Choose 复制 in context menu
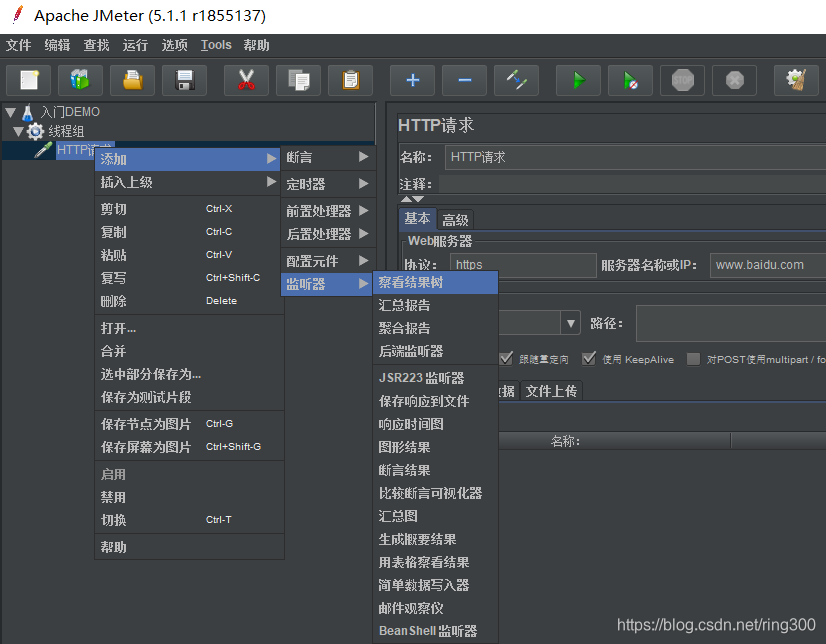 190,232
